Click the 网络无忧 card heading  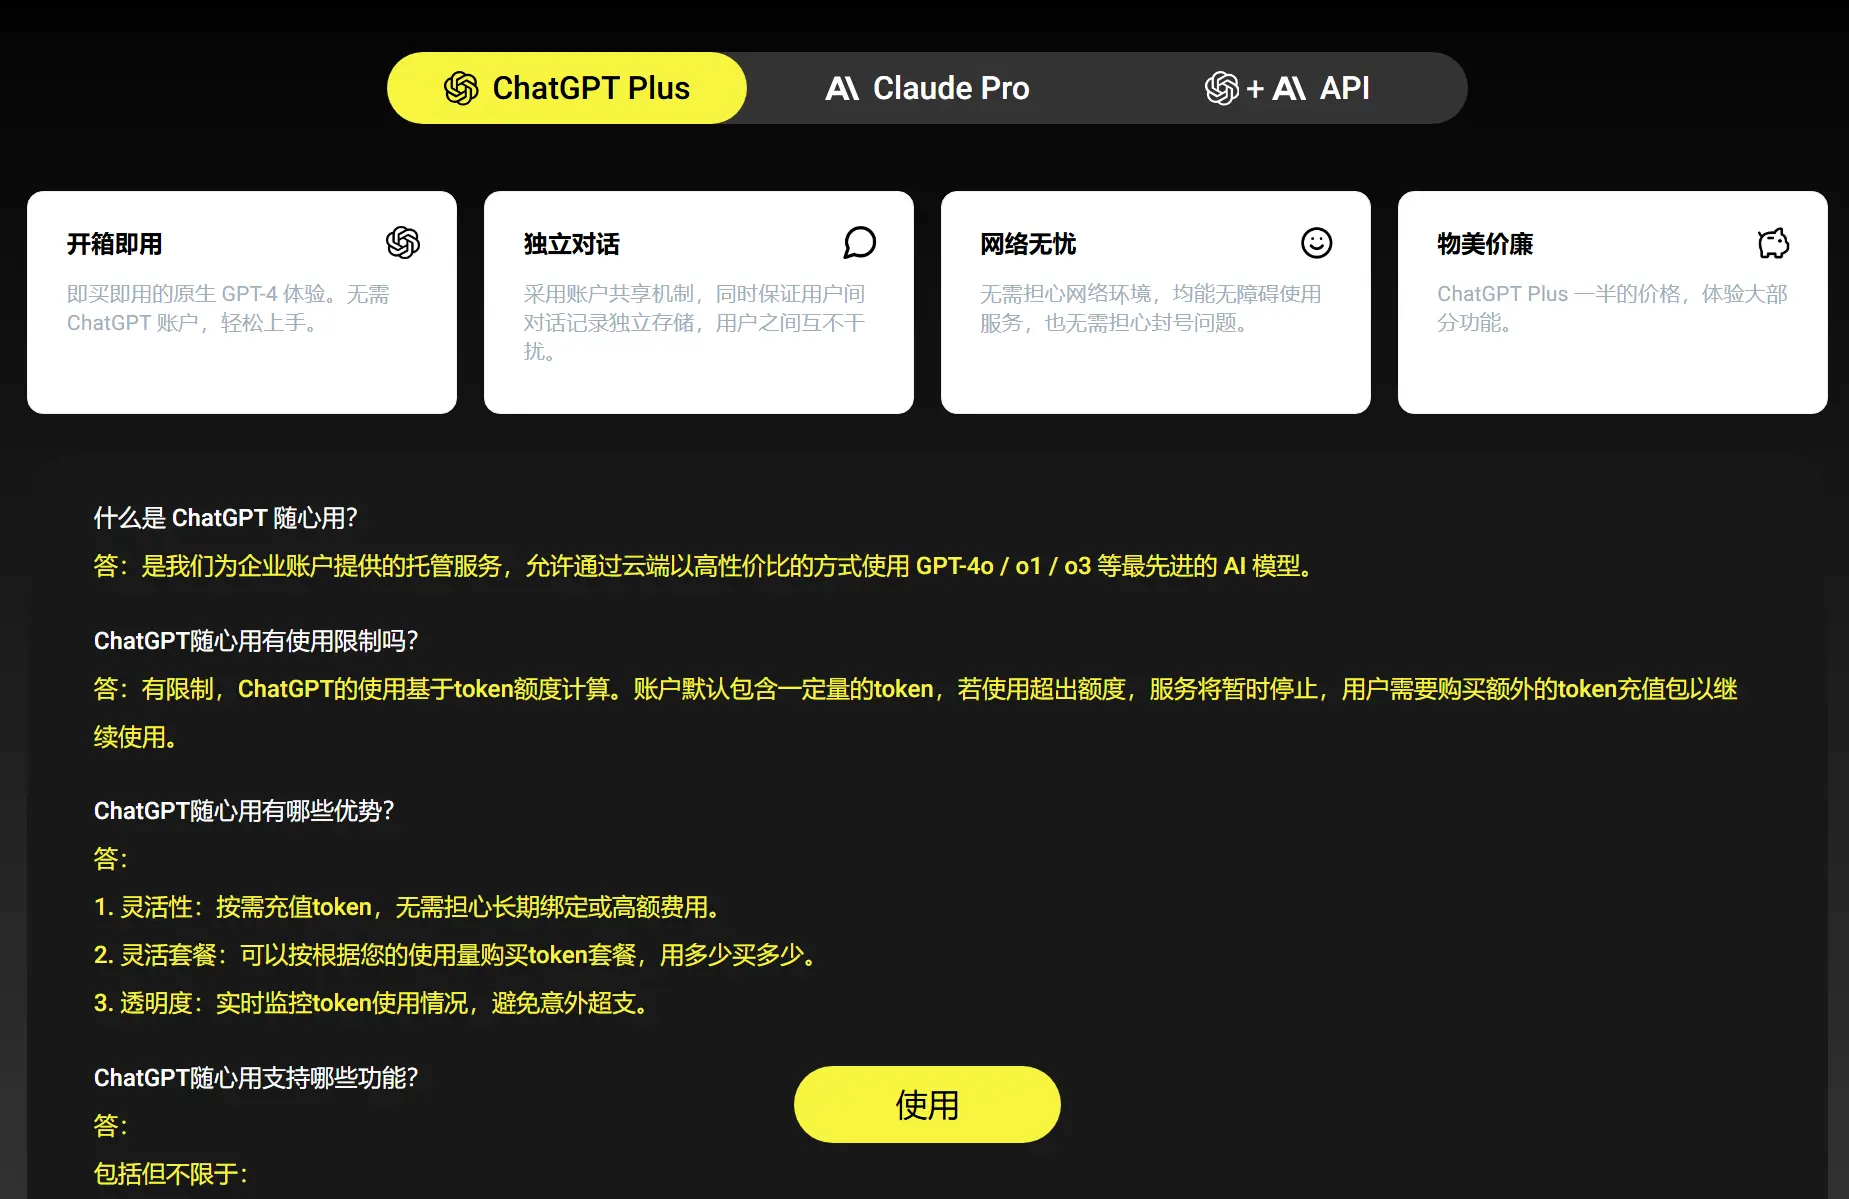click(x=1028, y=244)
